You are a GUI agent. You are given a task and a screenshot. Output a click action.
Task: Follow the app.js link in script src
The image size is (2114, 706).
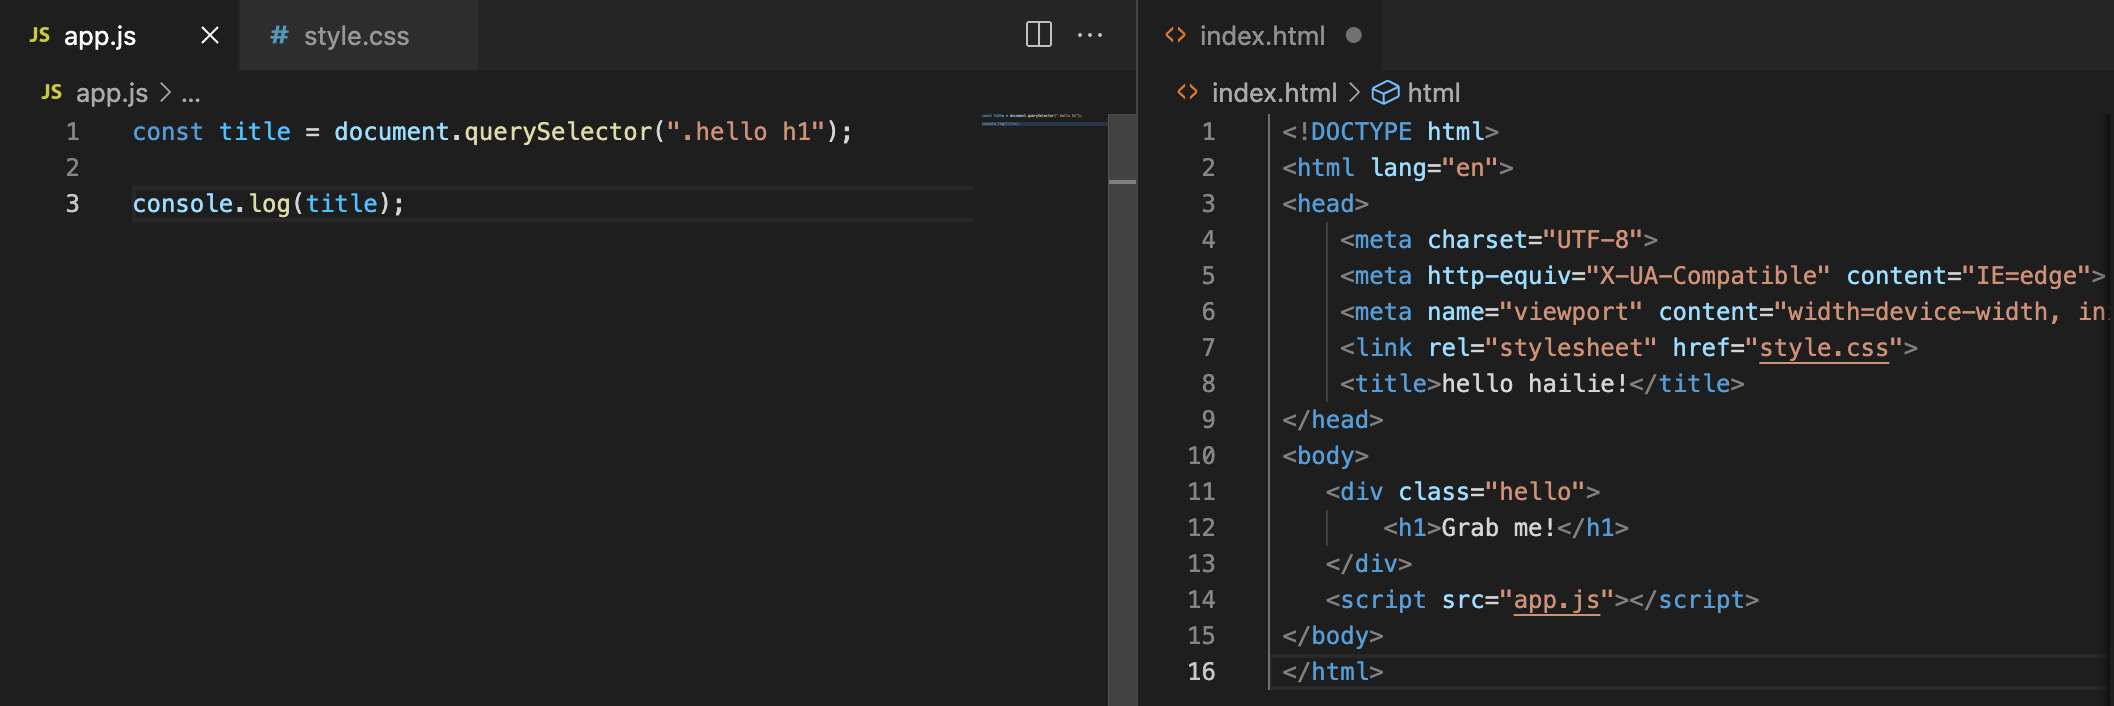(1556, 600)
